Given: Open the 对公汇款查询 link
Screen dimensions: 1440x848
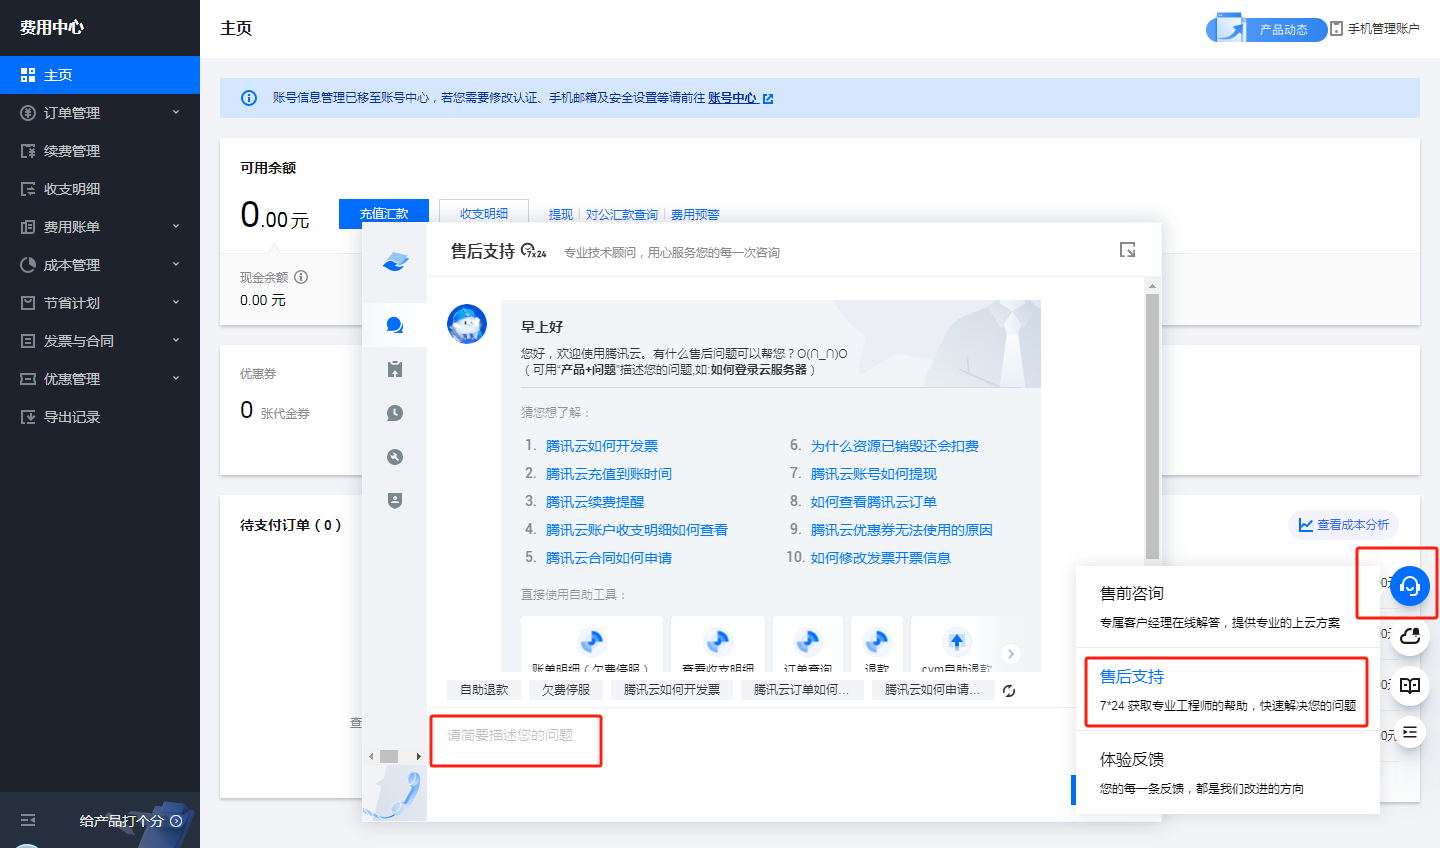Looking at the screenshot, I should (x=622, y=215).
